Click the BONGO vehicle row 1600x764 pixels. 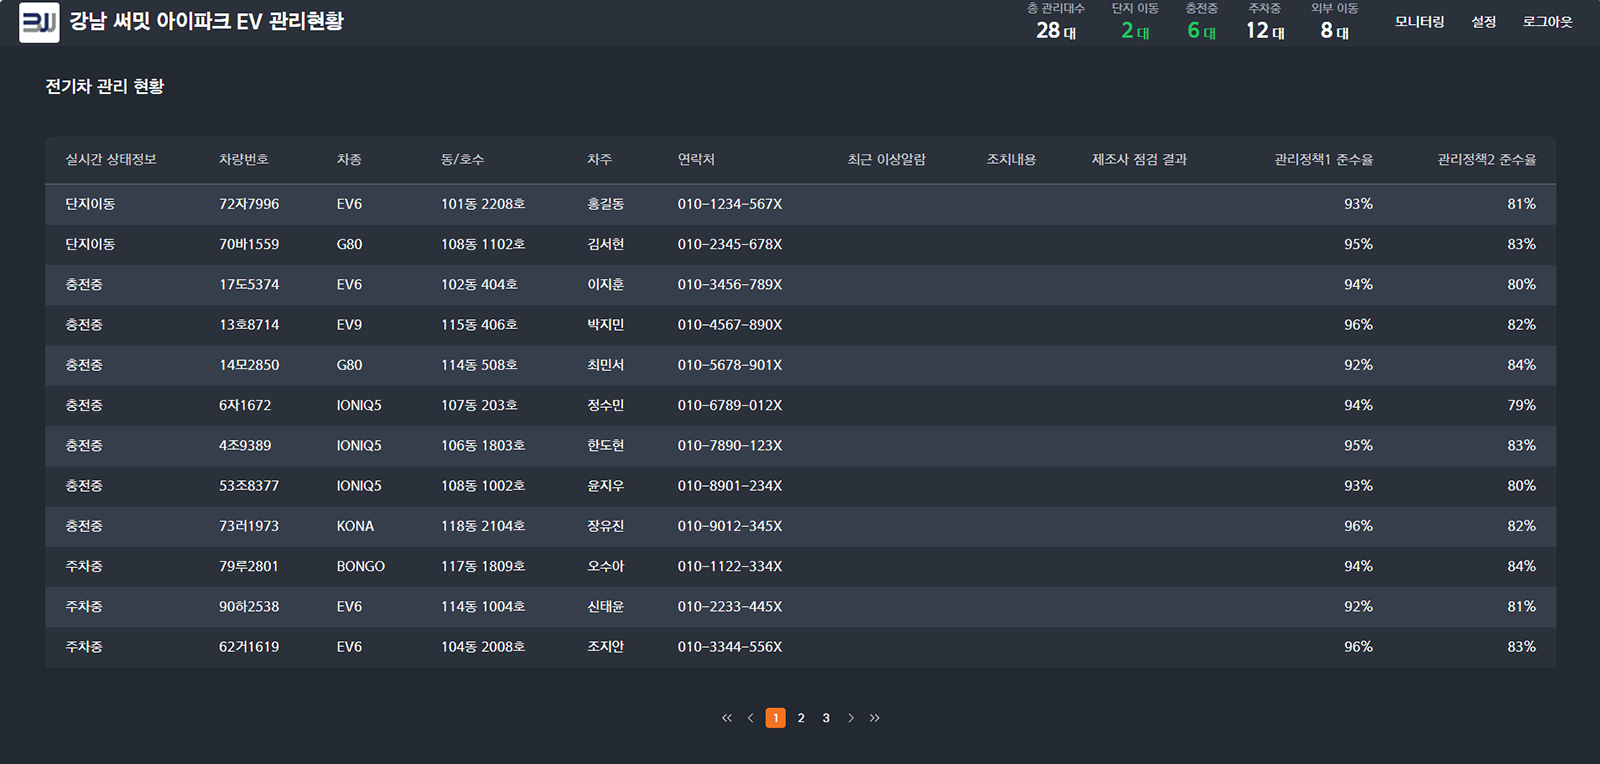(x=360, y=566)
